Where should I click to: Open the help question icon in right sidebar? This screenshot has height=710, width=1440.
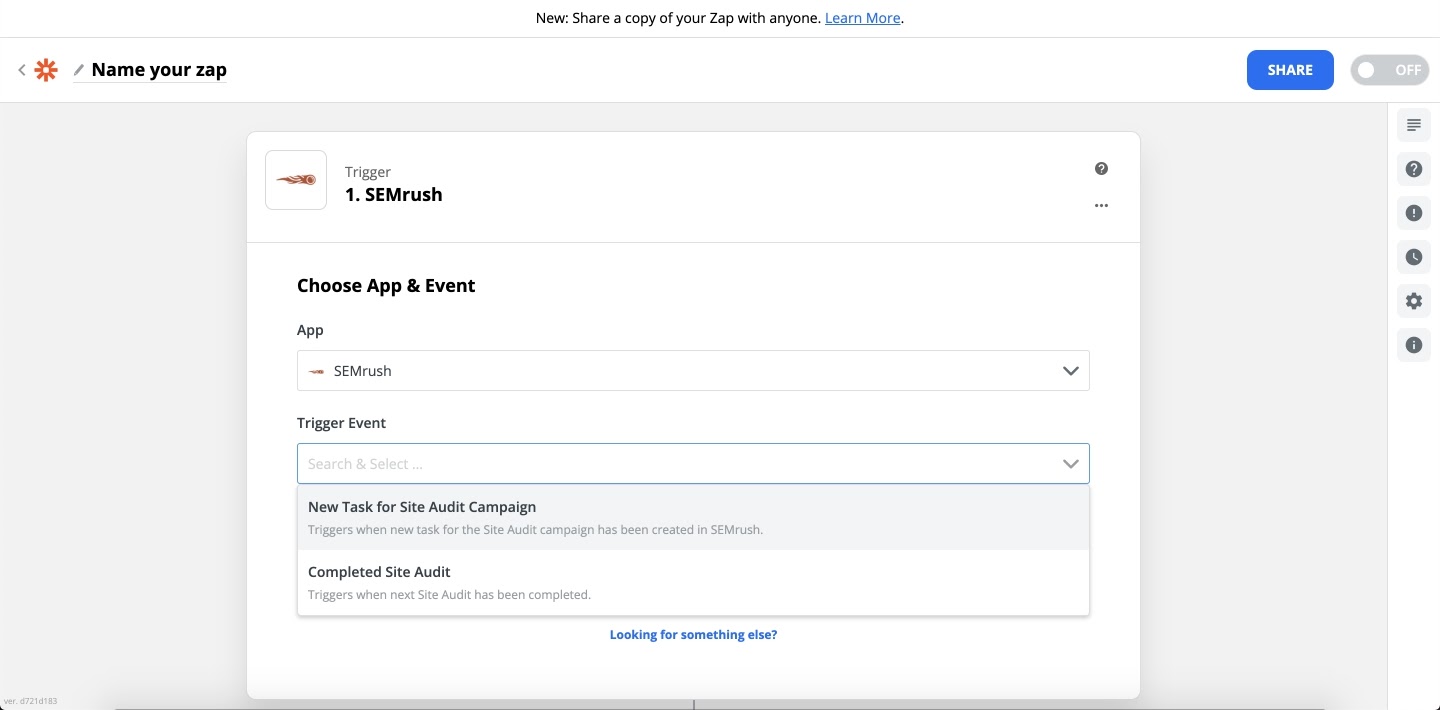[1413, 169]
